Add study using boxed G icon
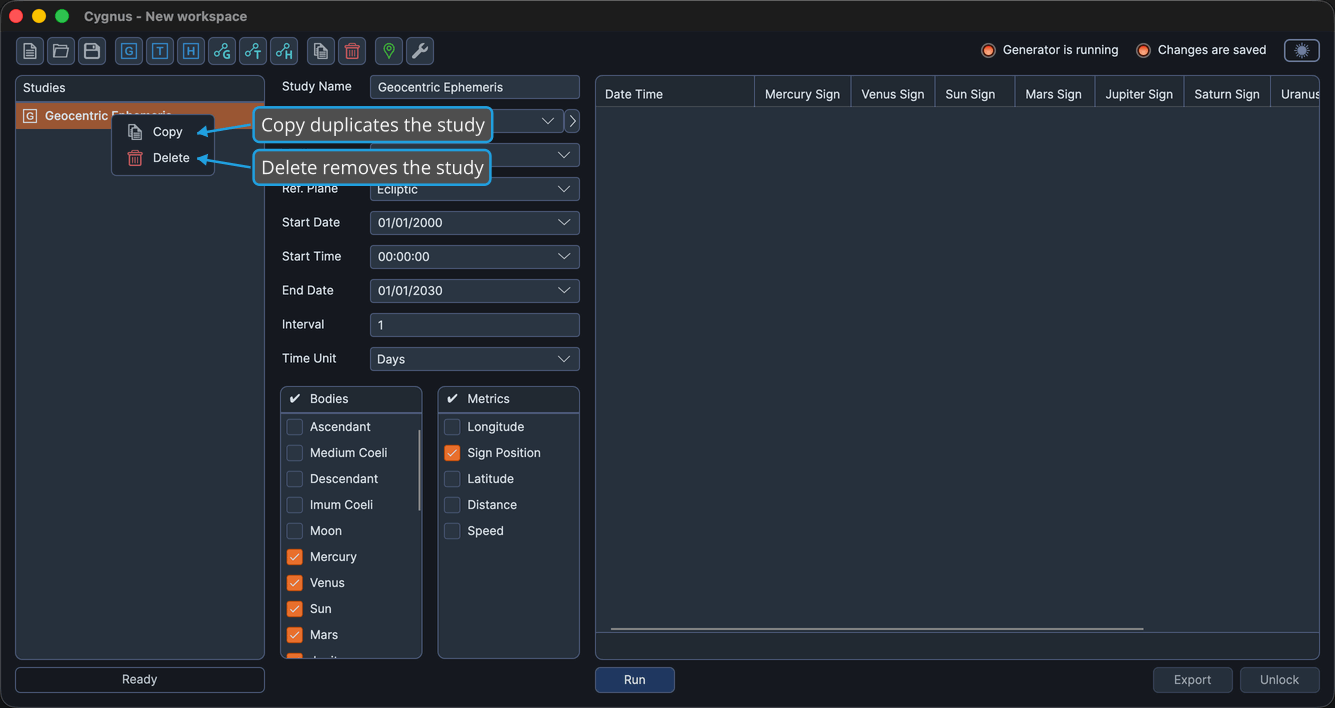This screenshot has width=1335, height=708. (129, 51)
